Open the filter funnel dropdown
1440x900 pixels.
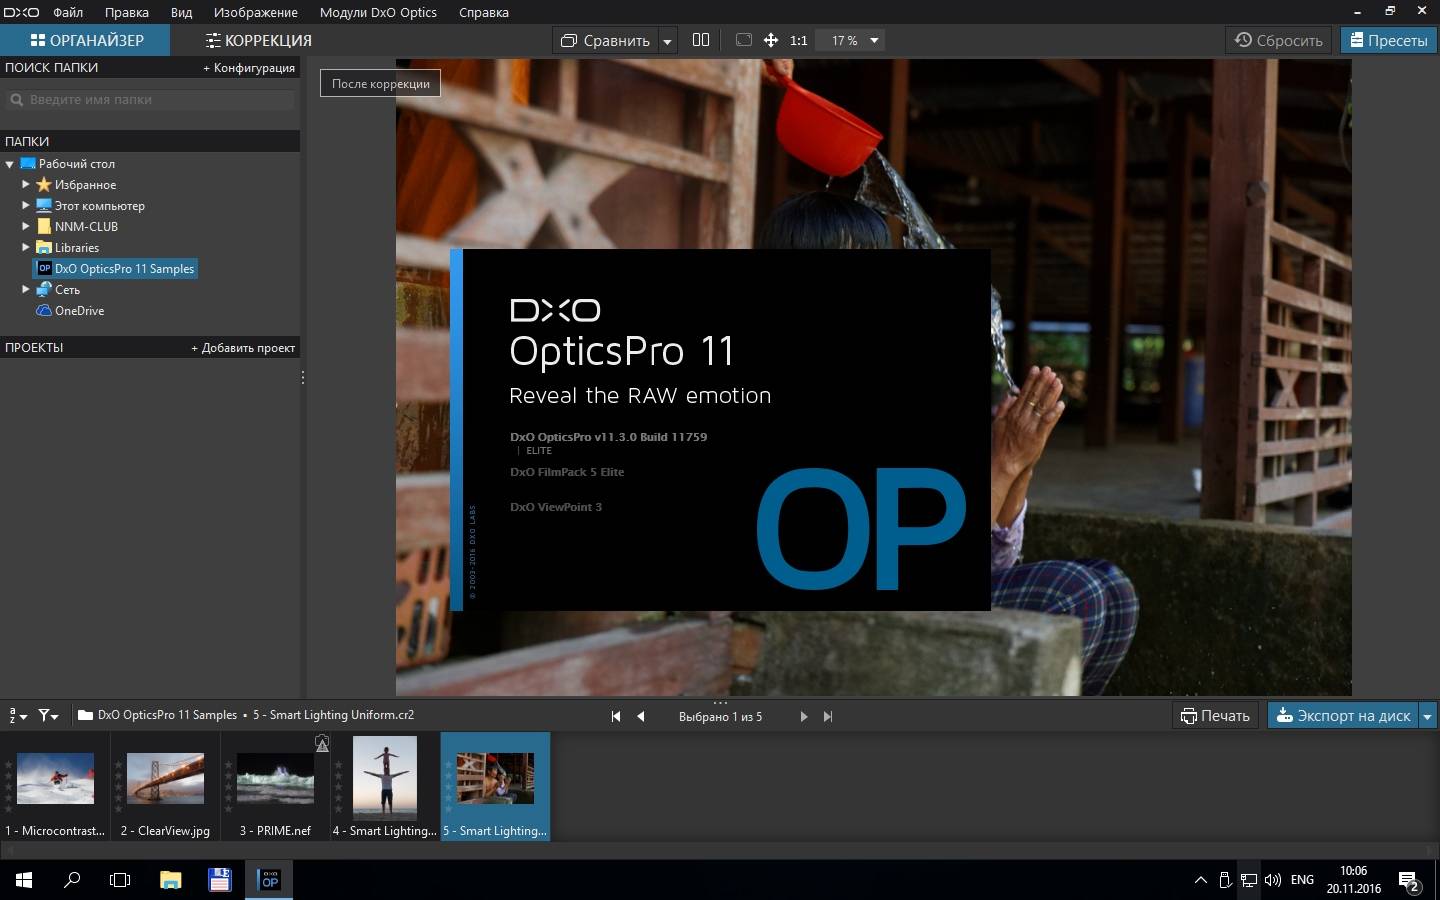tap(48, 715)
